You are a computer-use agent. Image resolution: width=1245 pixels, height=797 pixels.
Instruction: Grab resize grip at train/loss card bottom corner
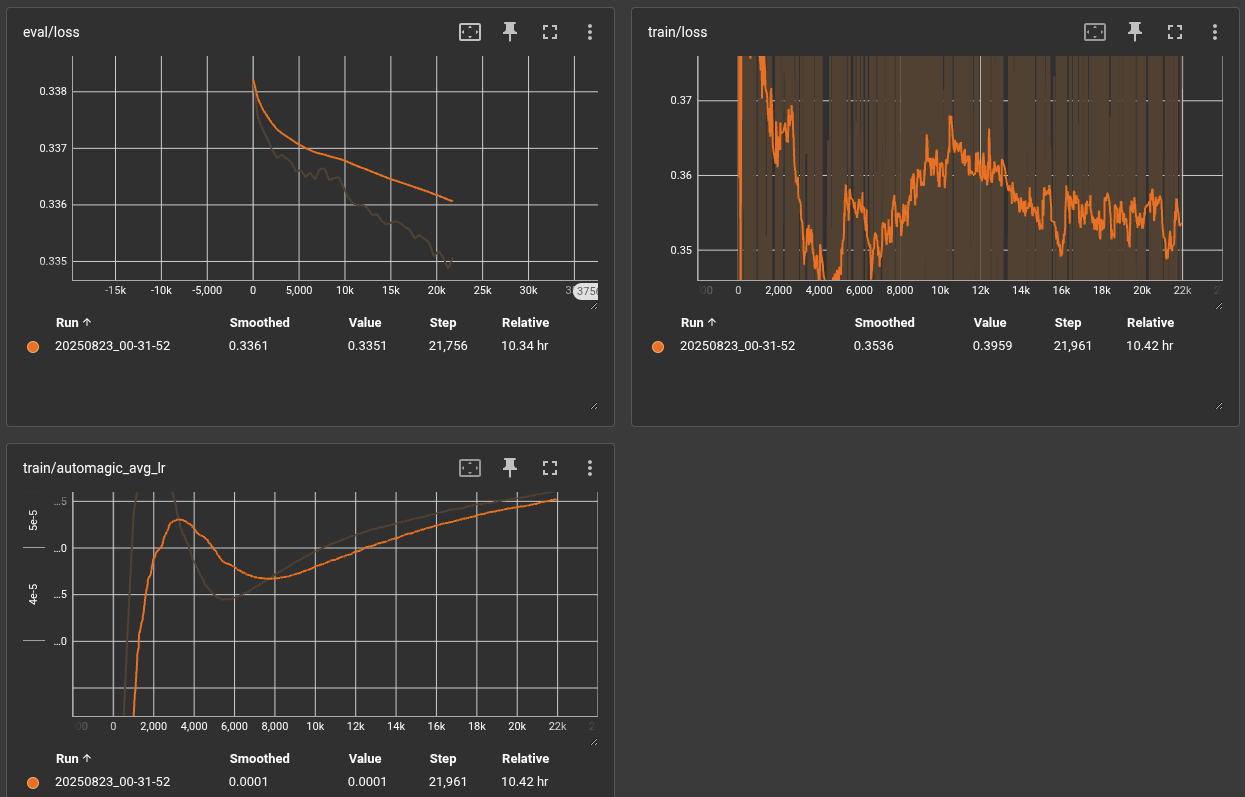pyautogui.click(x=1217, y=405)
